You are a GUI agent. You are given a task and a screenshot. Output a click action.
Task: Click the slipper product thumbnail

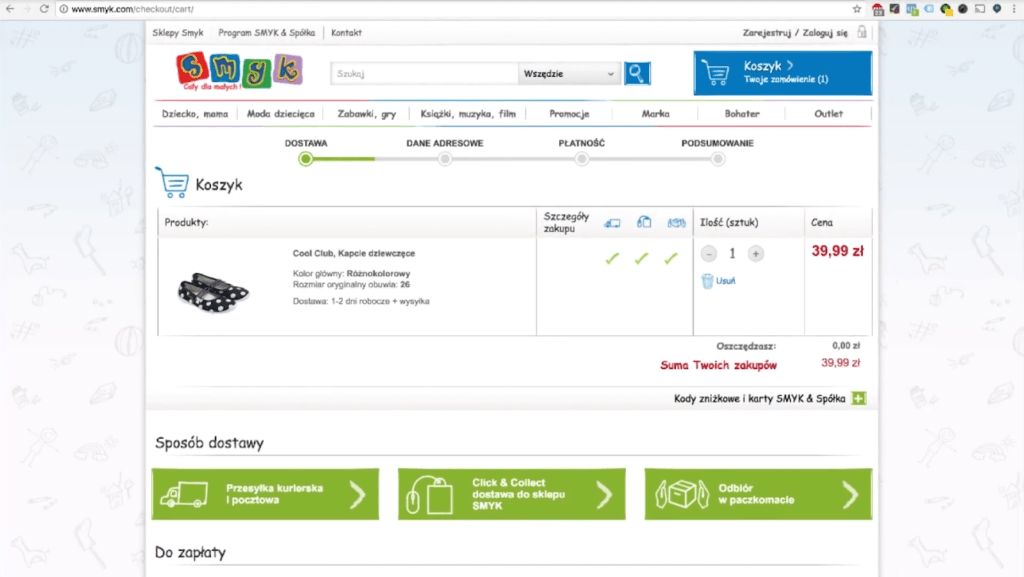pos(213,292)
